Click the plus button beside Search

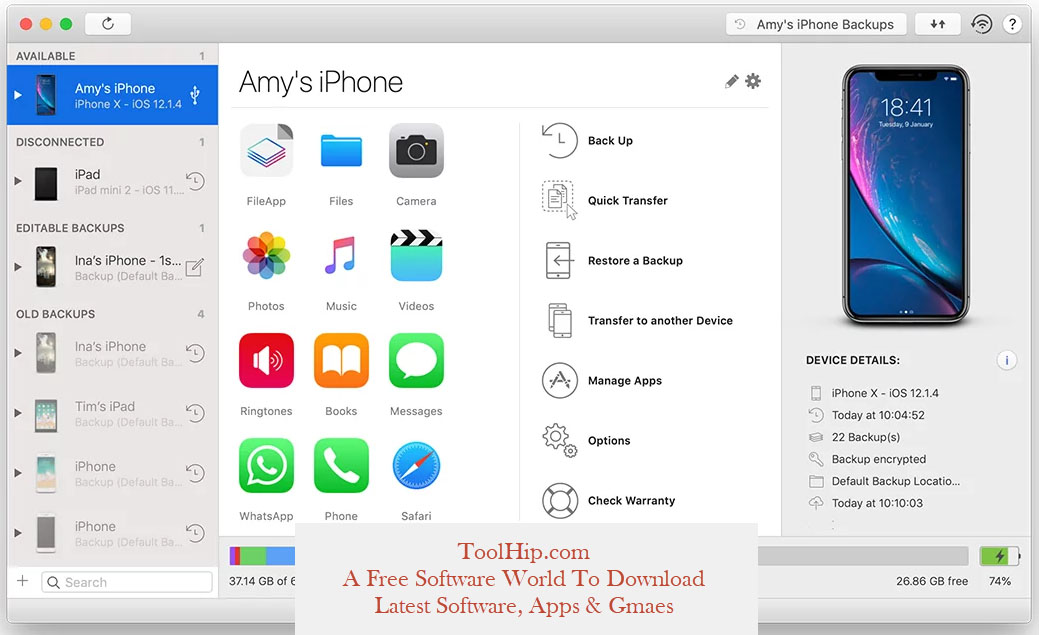(23, 581)
